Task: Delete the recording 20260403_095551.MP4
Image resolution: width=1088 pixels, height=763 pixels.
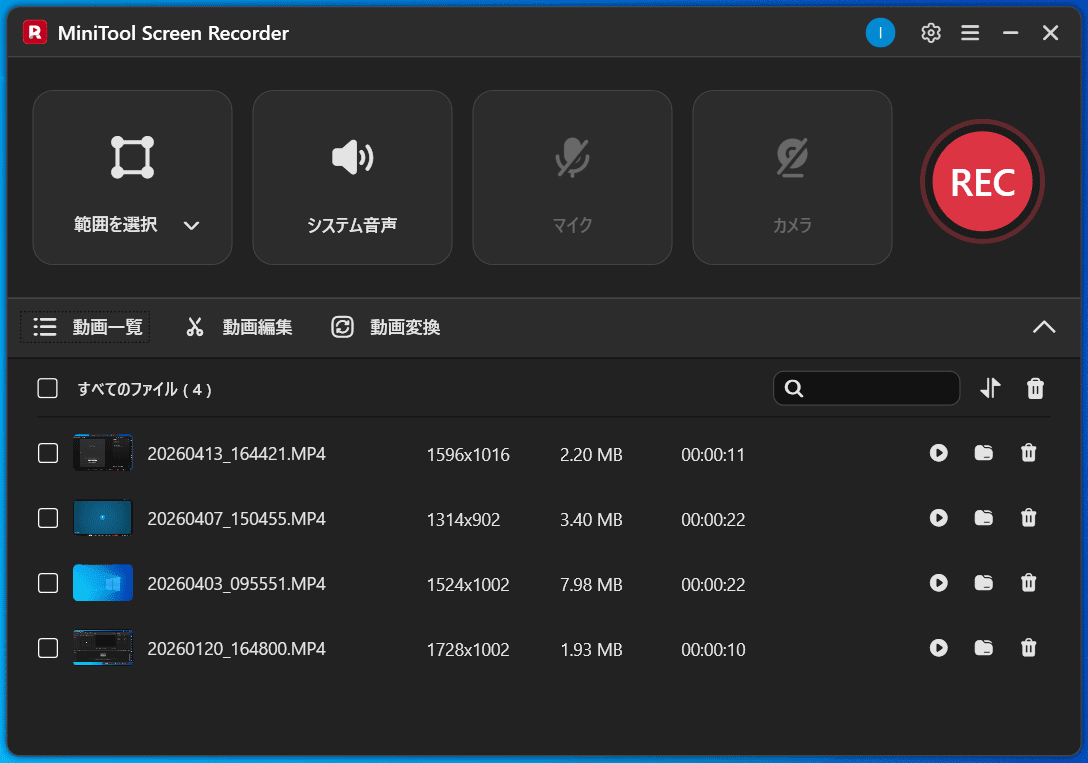Action: 1028,583
